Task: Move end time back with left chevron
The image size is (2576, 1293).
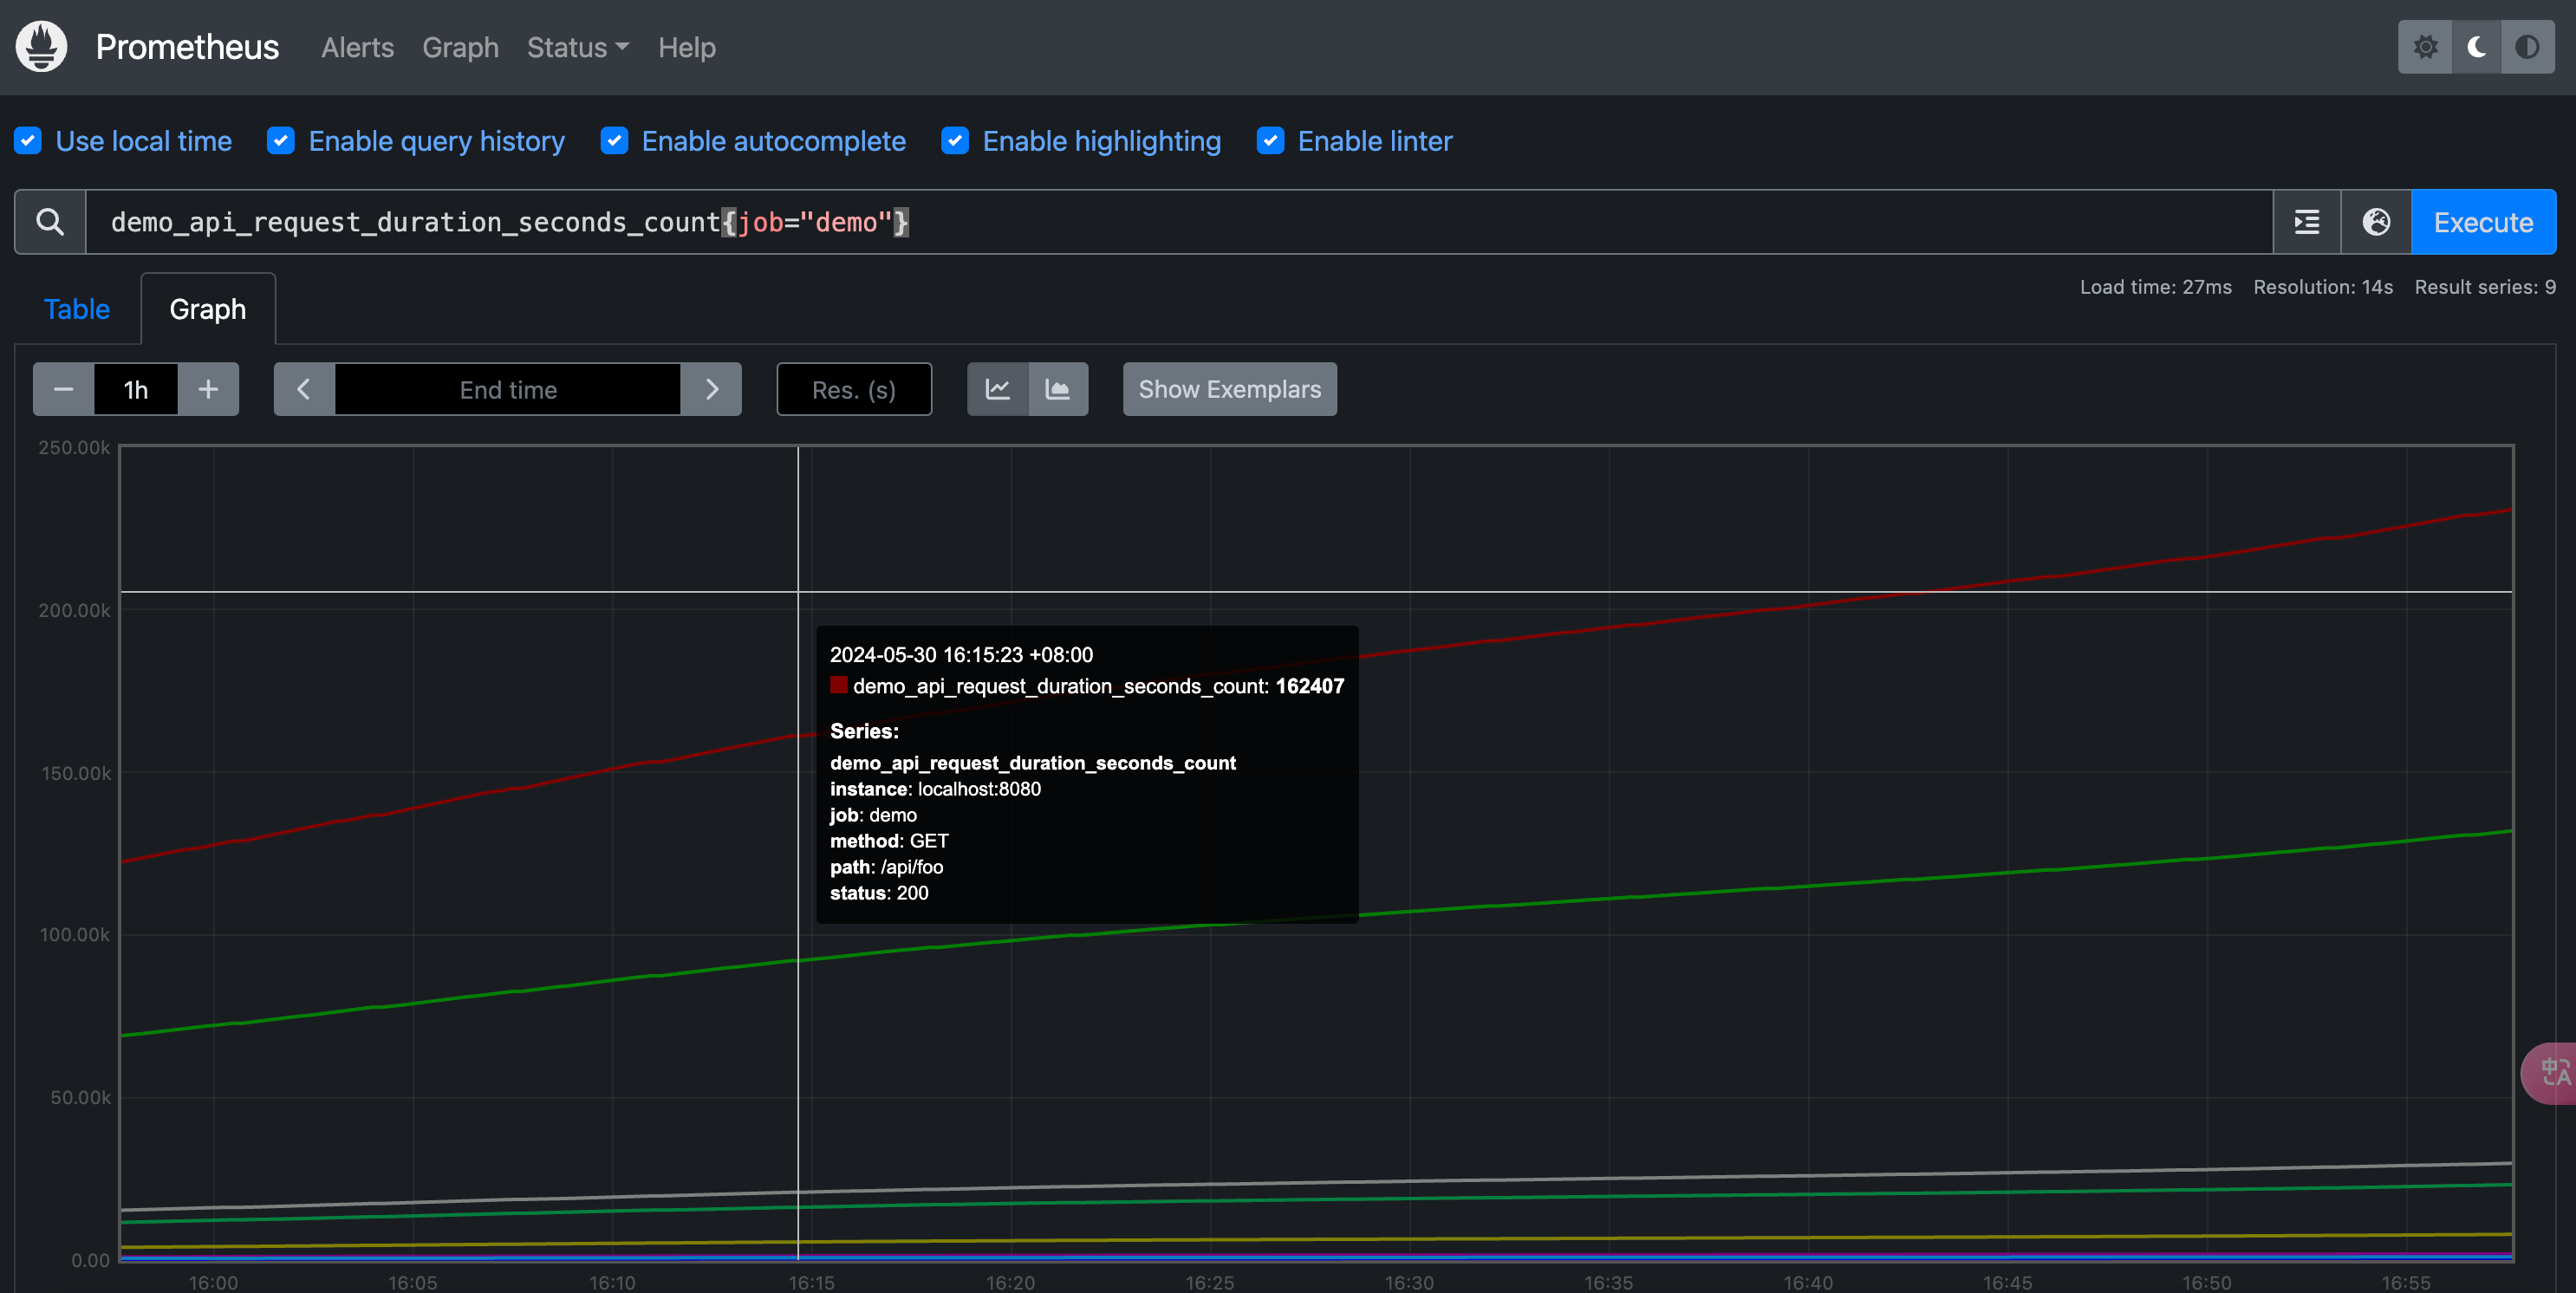Action: coord(304,389)
